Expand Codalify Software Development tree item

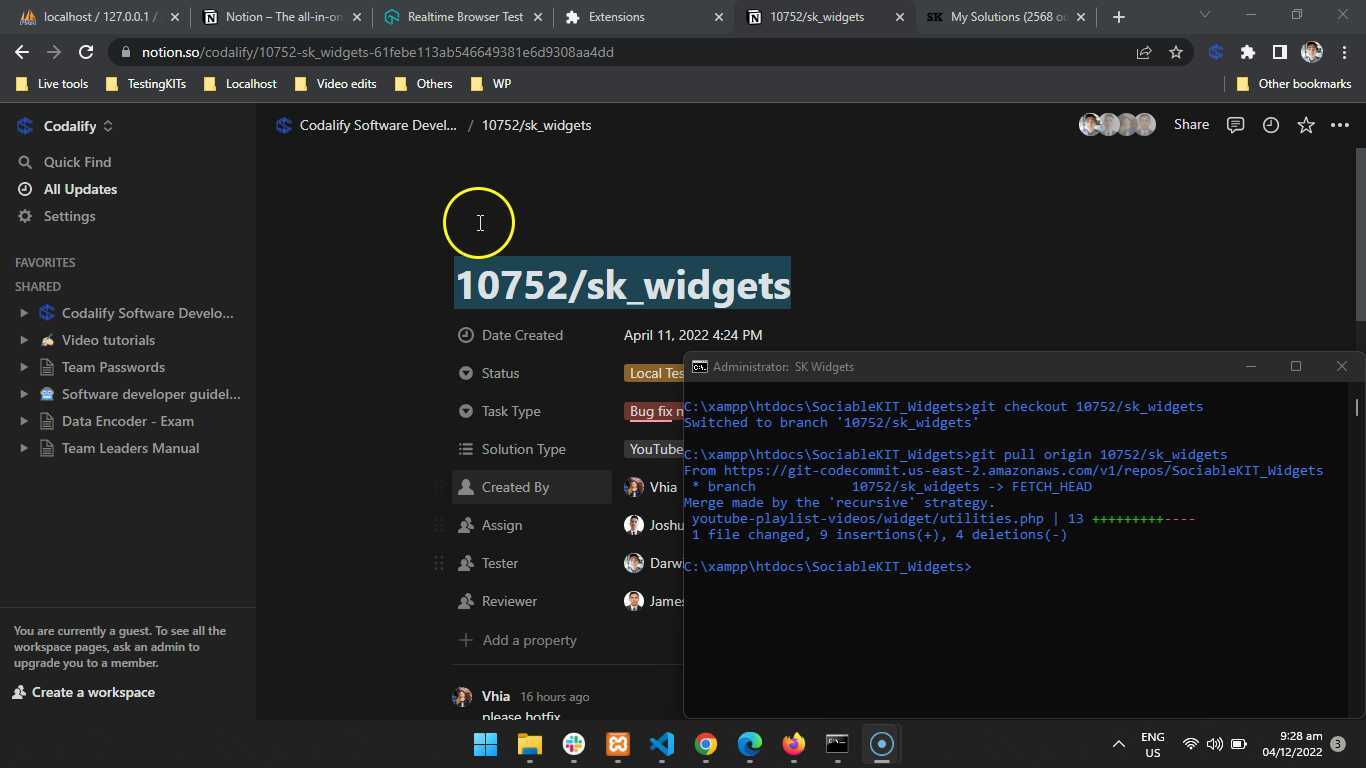[x=24, y=313]
